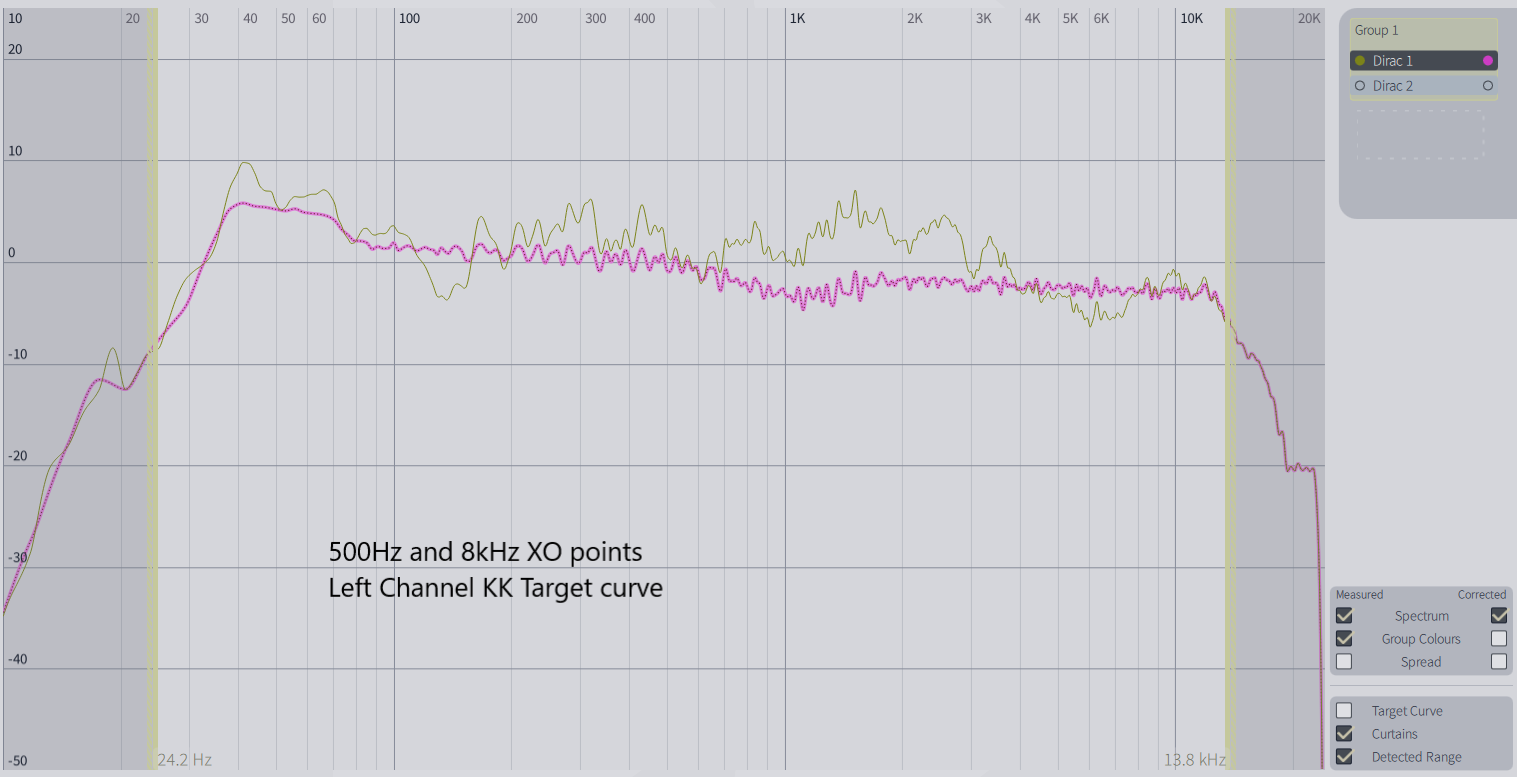The image size is (1517, 777).
Task: Select the Dirac 1 channel row
Action: [1424, 61]
